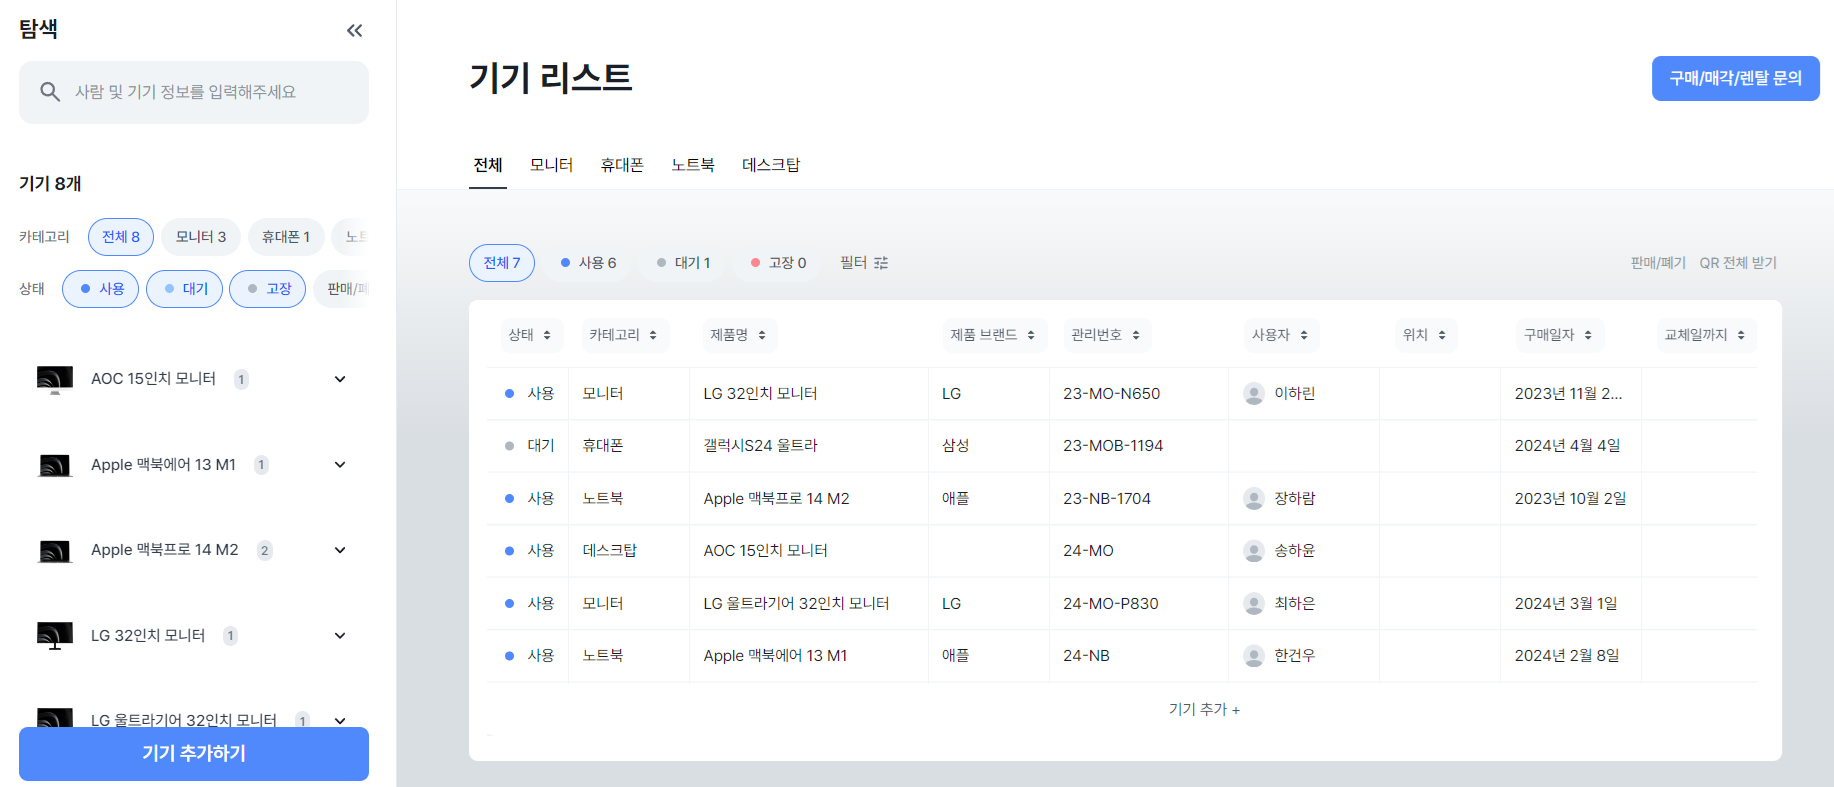Click sort icon on 상태 column
Viewport: 1834px width, 787px height.
point(547,335)
